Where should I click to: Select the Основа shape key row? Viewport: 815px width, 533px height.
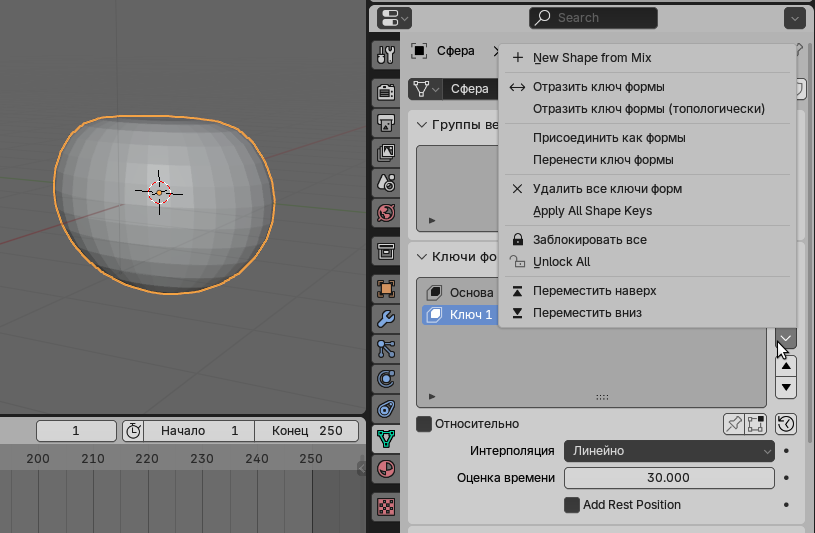point(460,293)
